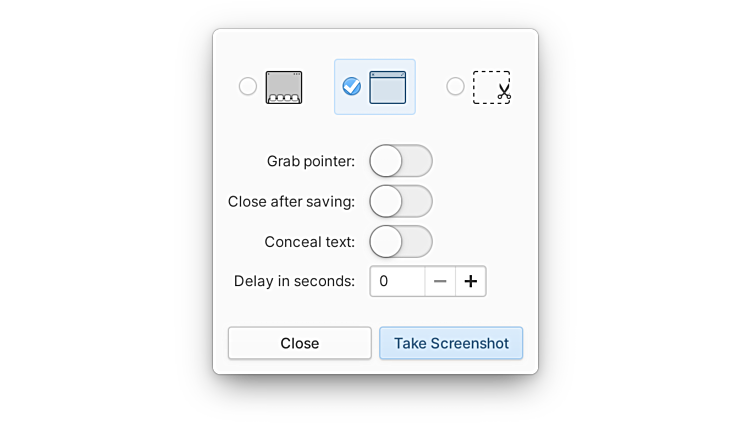This screenshot has width=752, height=423.
Task: Click the scissors on the area-selection icon
Action: click(504, 93)
